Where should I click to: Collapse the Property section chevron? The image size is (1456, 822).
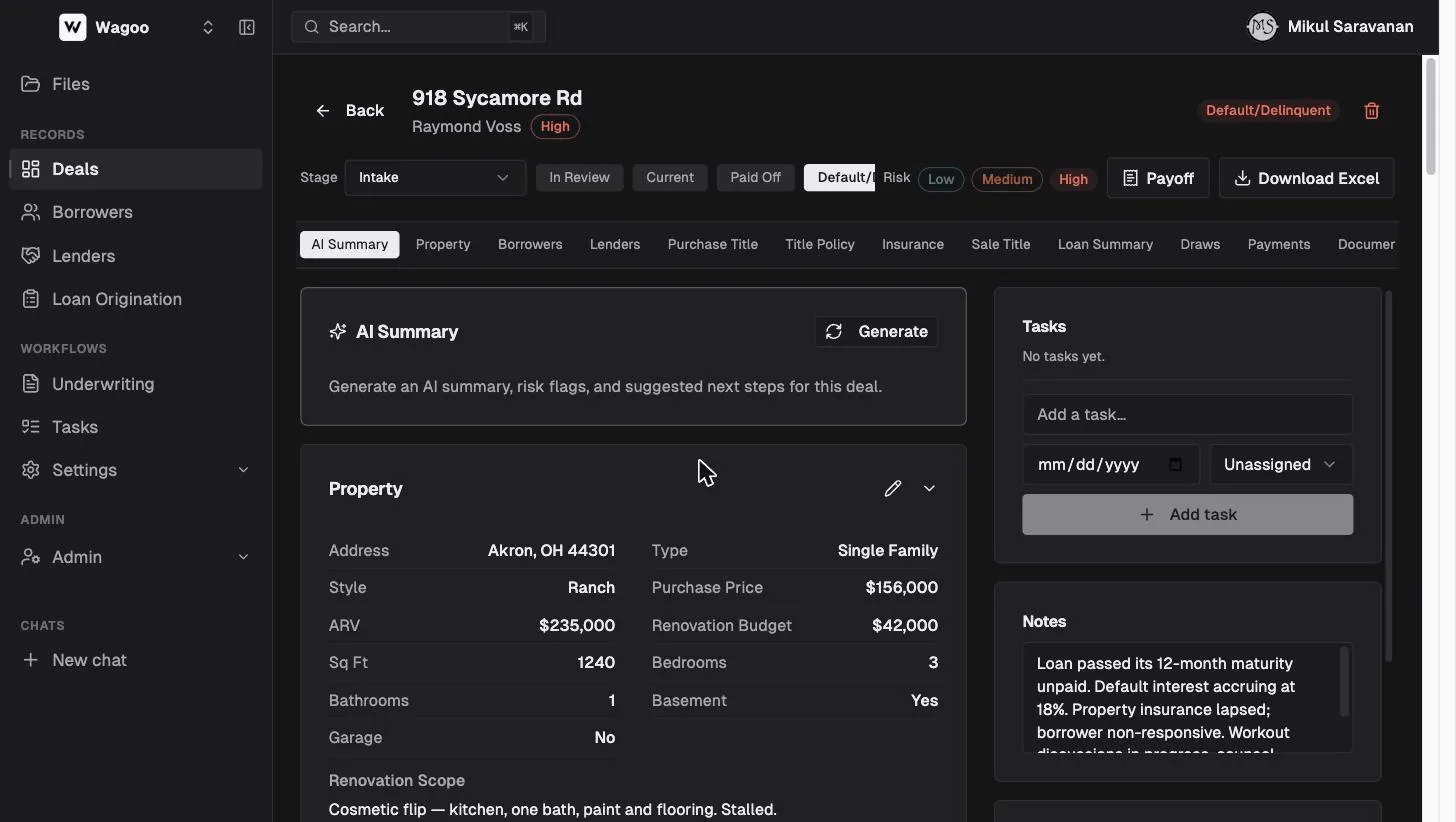929,489
